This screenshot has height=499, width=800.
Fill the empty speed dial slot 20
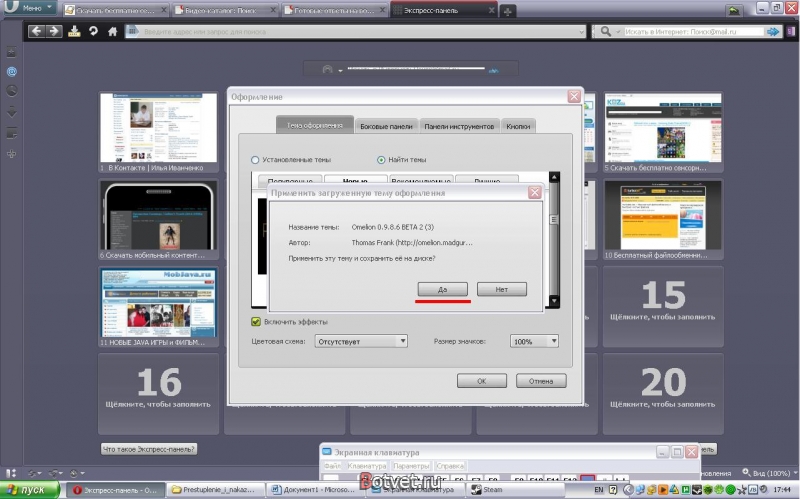pyautogui.click(x=663, y=393)
